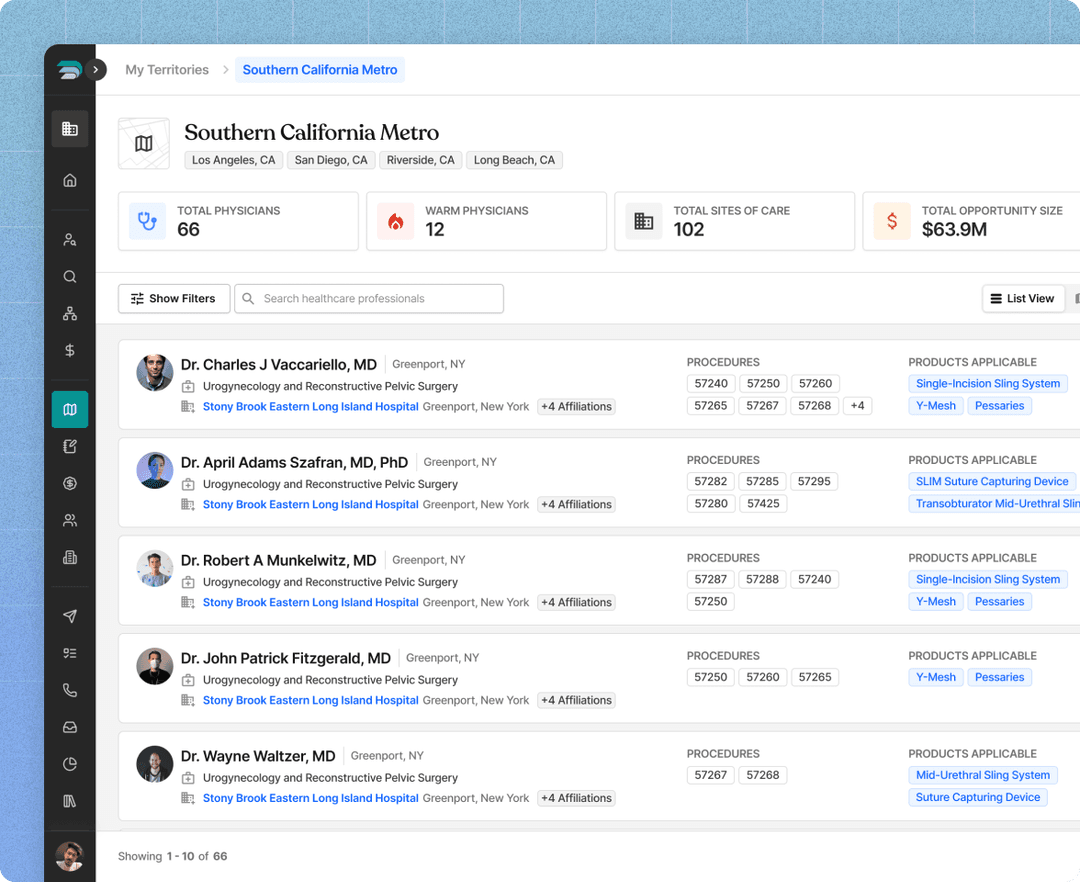Click the pie chart analytics icon
Image resolution: width=1080 pixels, height=882 pixels.
coord(70,764)
